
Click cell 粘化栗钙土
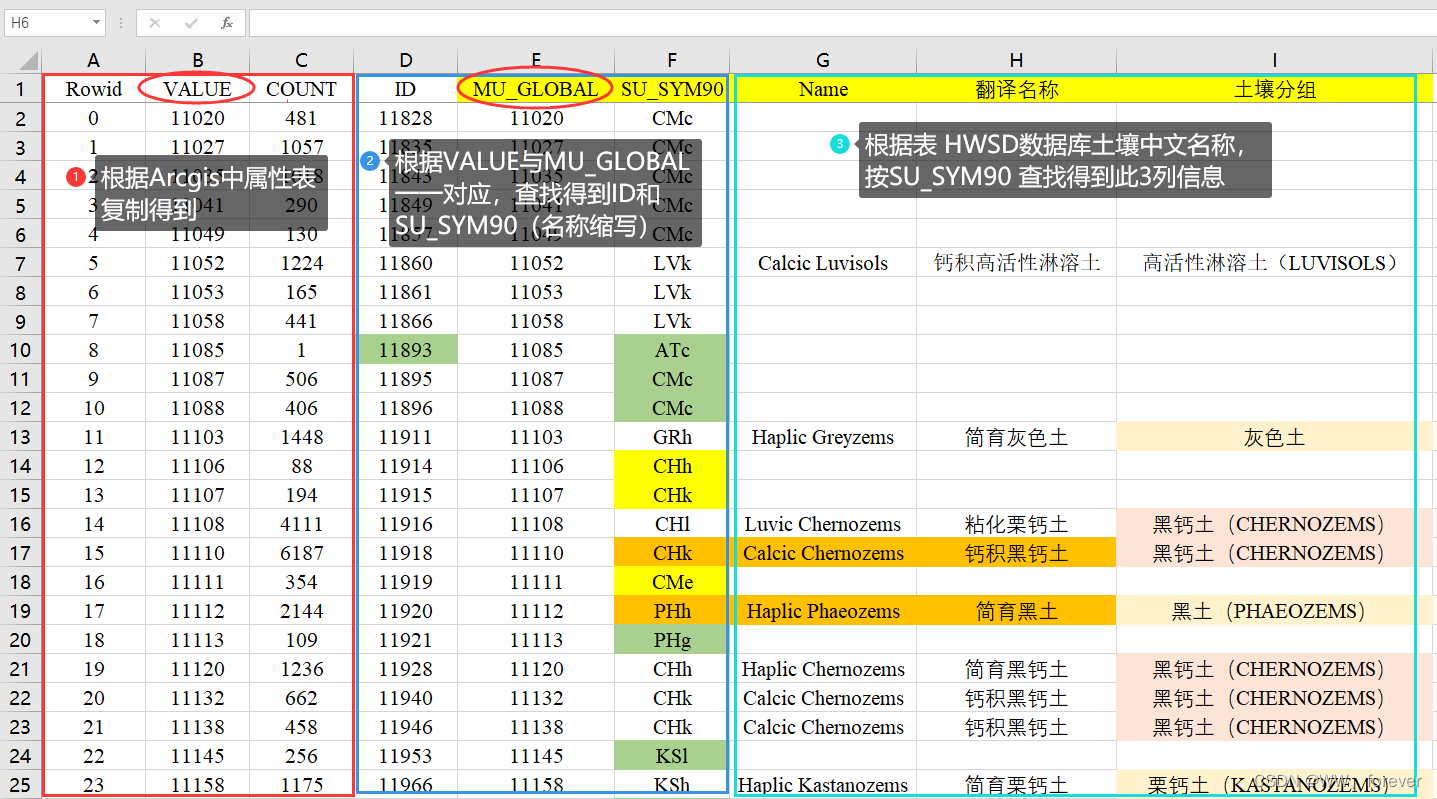click(x=1017, y=524)
